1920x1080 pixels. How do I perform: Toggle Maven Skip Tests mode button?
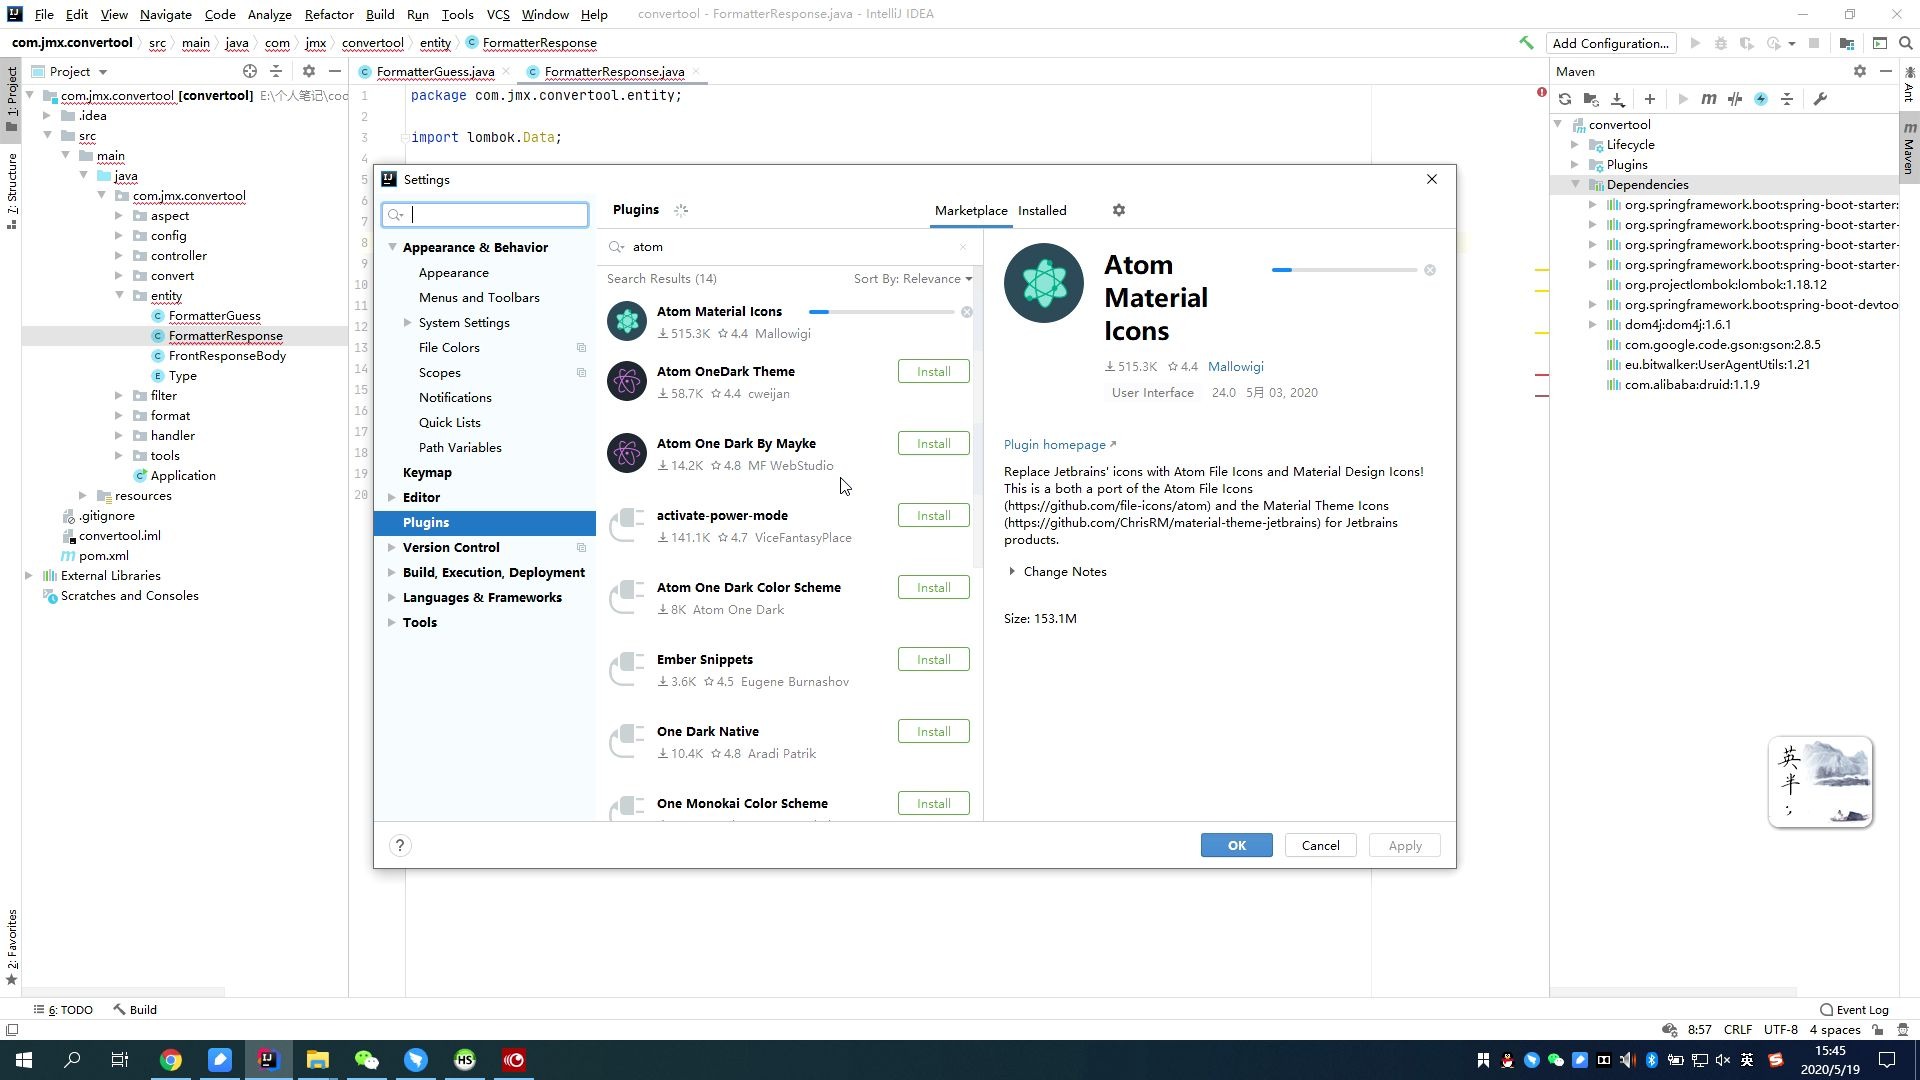click(x=1761, y=99)
